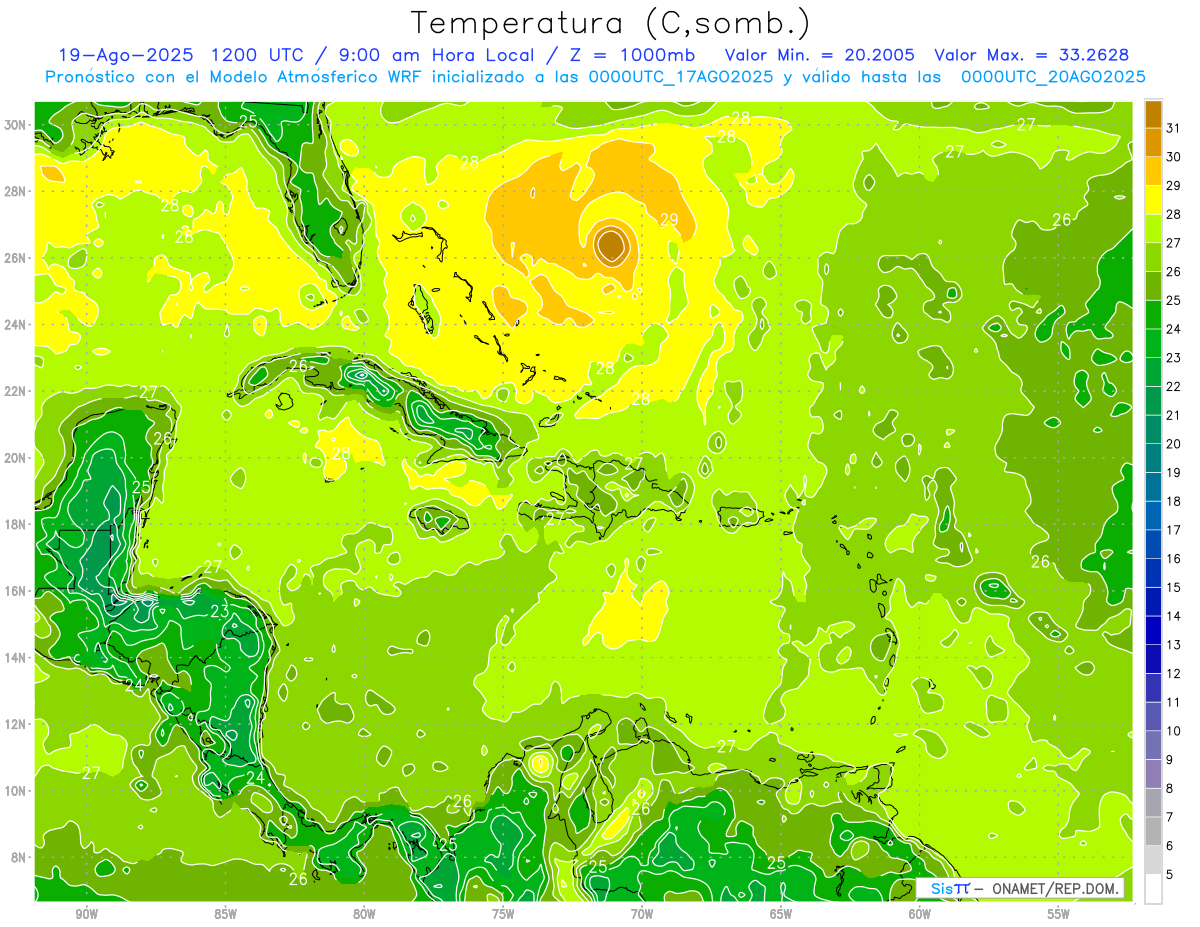Click the '75W' longitude label
This screenshot has height=927, width=1200.
click(503, 914)
